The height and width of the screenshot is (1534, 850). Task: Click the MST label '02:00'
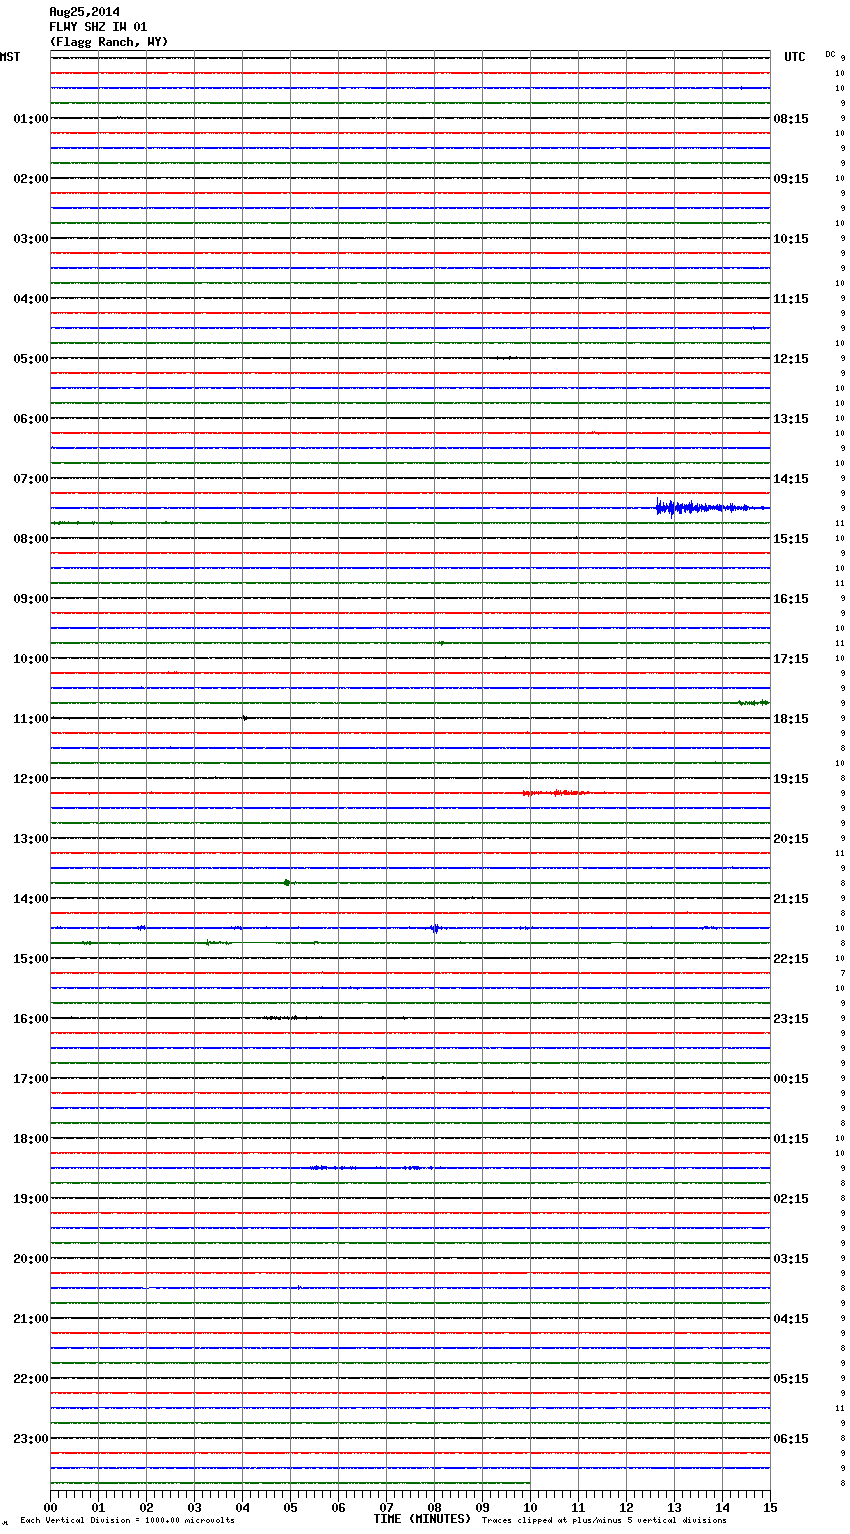tap(31, 179)
